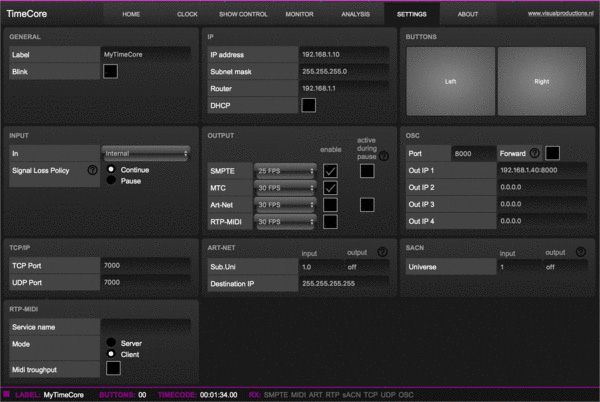The height and width of the screenshot is (402, 600).
Task: Edit the Art-Net Sub.Uni output field
Action: click(367, 267)
